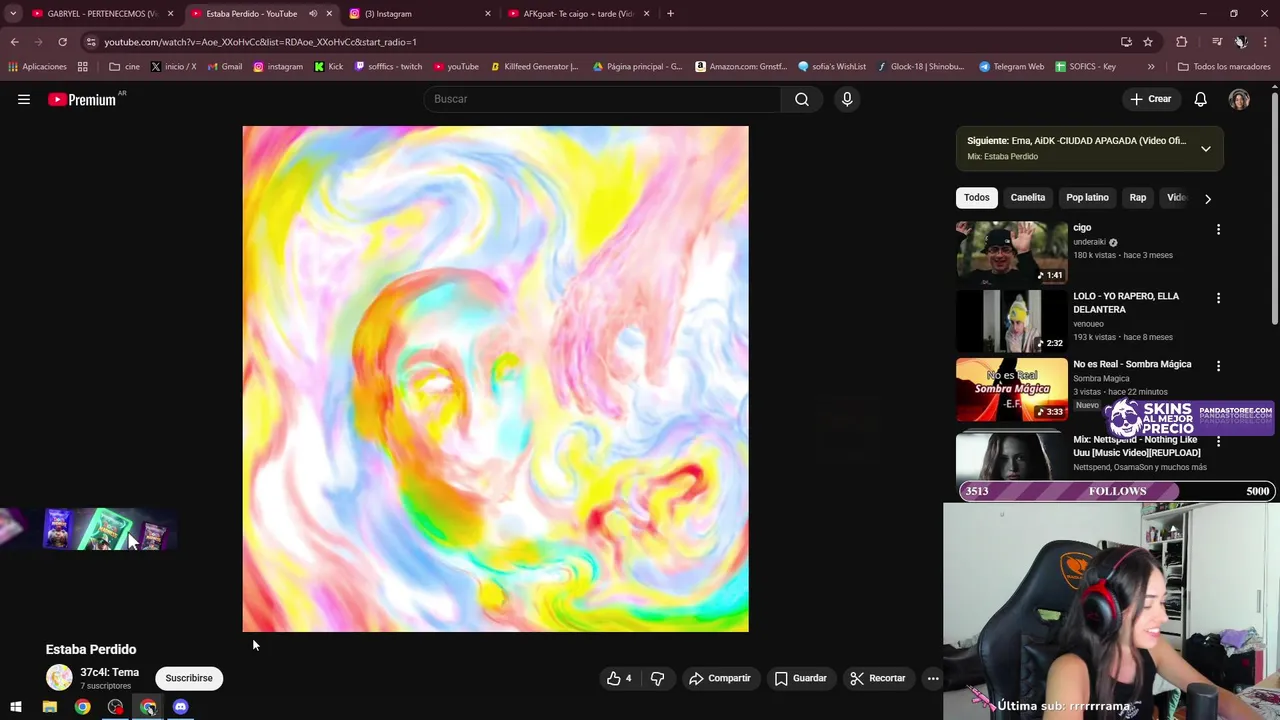Open the Todos los marcadores folder
The height and width of the screenshot is (720, 1280).
(1224, 67)
